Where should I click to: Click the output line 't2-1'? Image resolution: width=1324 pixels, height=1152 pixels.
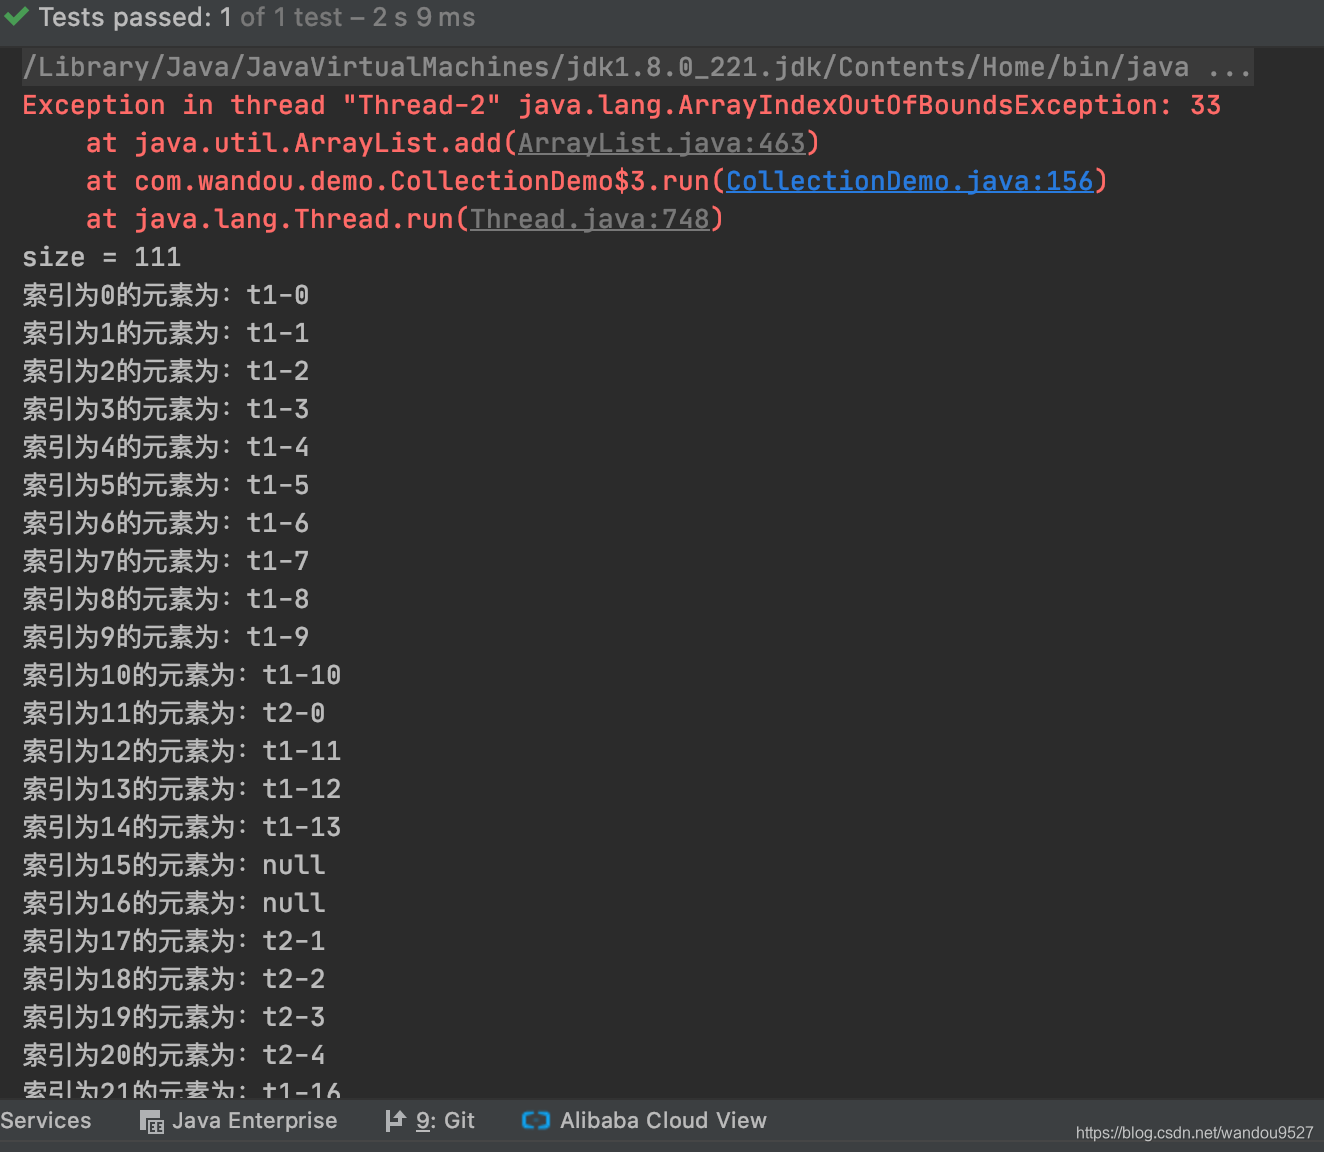174,941
